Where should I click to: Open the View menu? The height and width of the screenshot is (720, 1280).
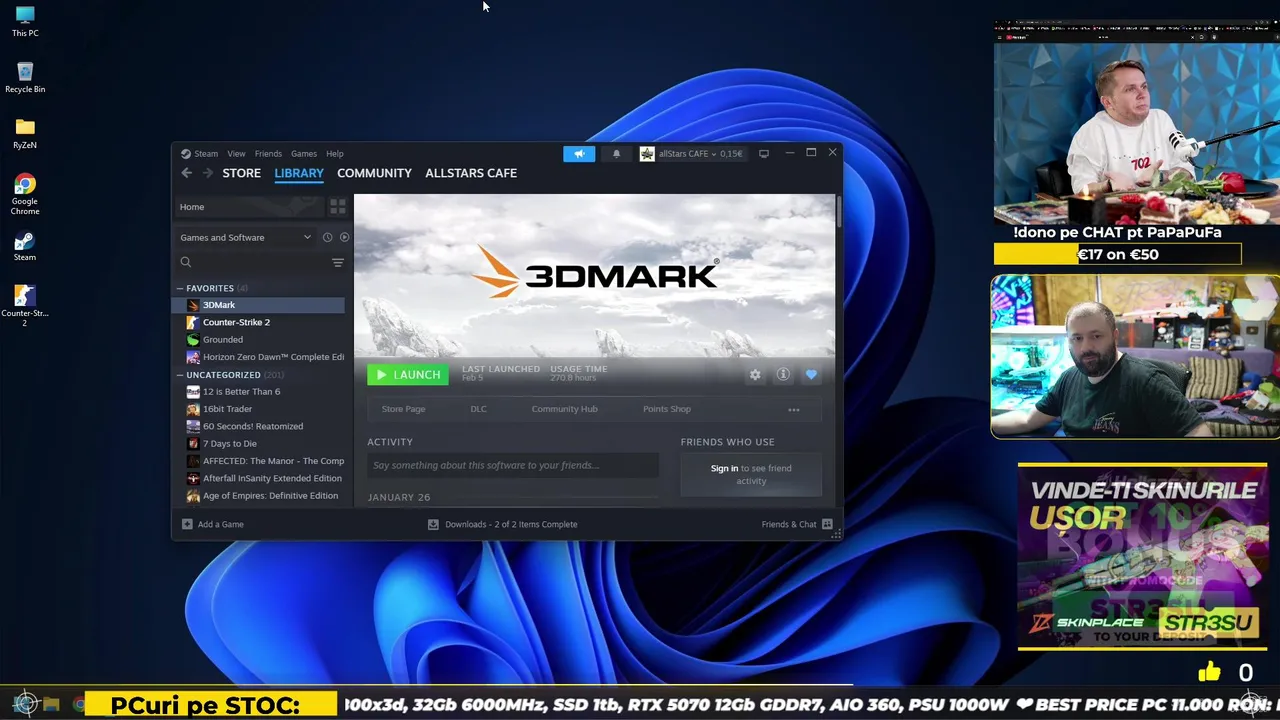pos(236,154)
